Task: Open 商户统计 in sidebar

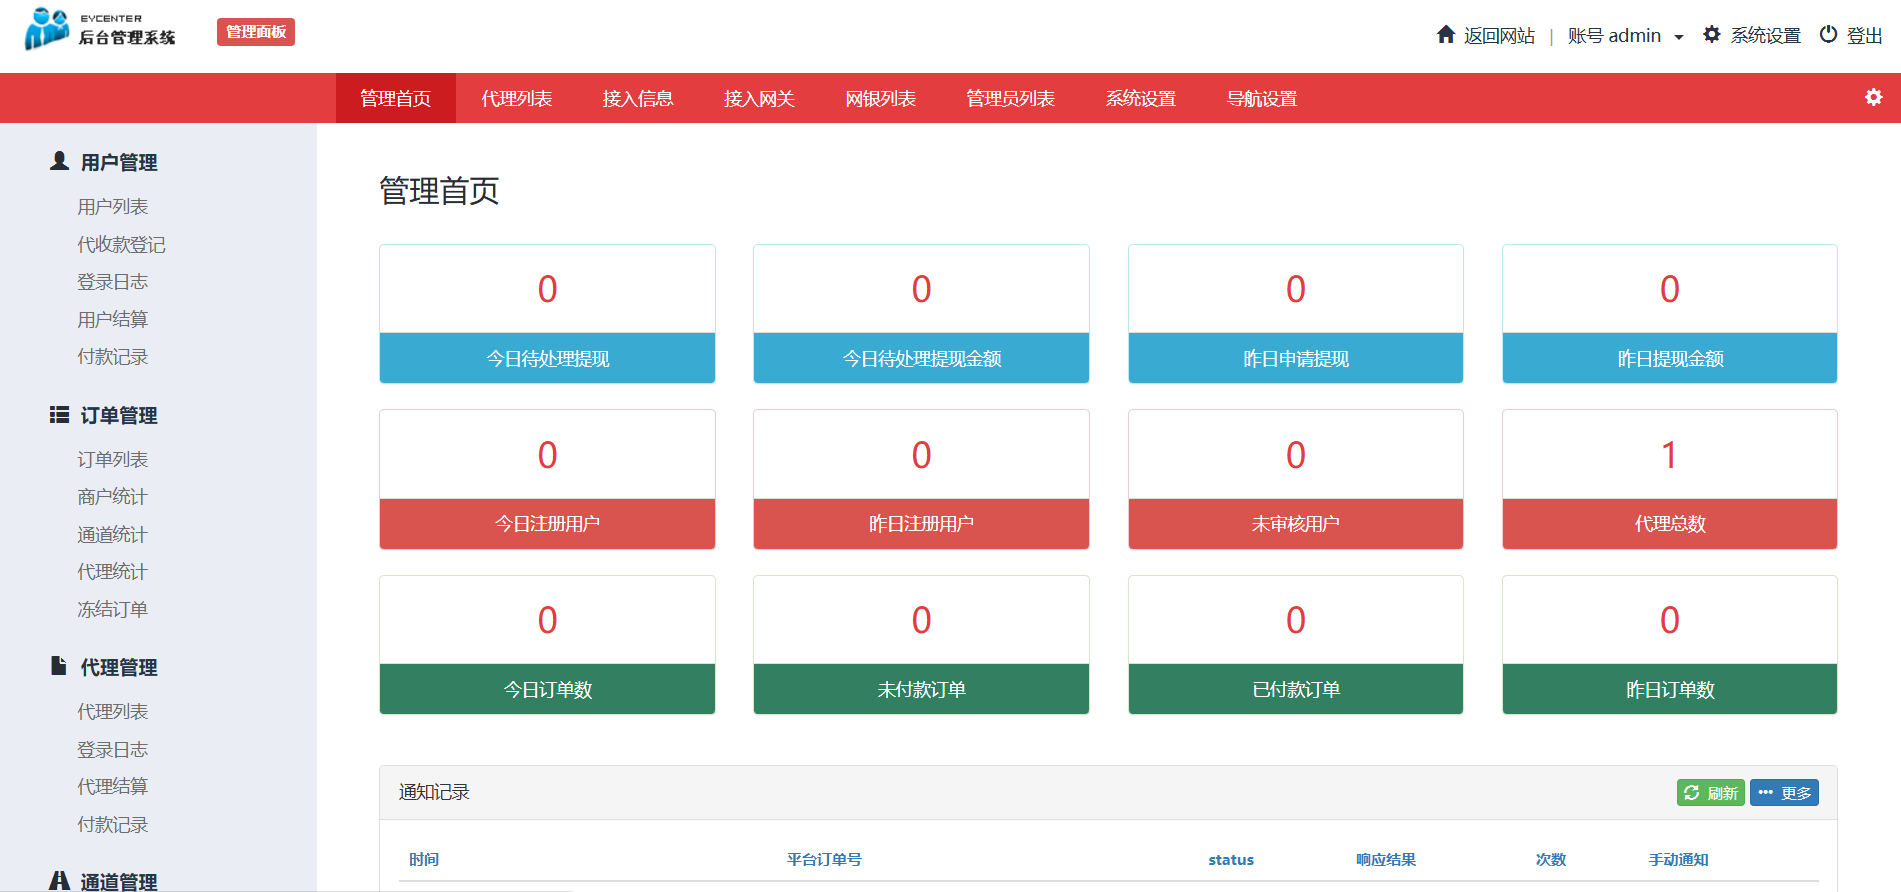Action: [x=113, y=497]
